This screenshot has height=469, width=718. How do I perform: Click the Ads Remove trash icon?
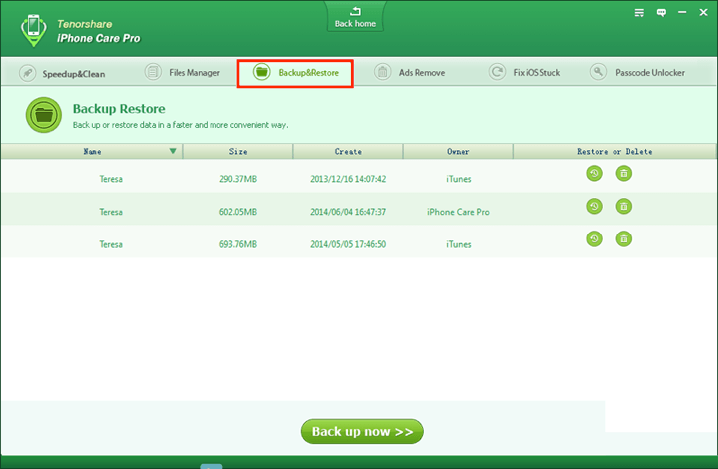[x=382, y=72]
